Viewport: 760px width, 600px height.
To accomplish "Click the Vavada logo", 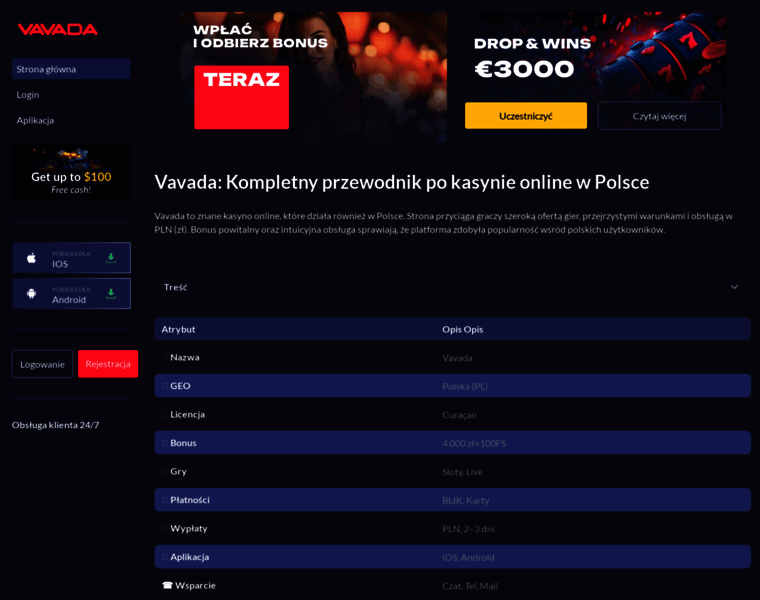I will (58, 30).
